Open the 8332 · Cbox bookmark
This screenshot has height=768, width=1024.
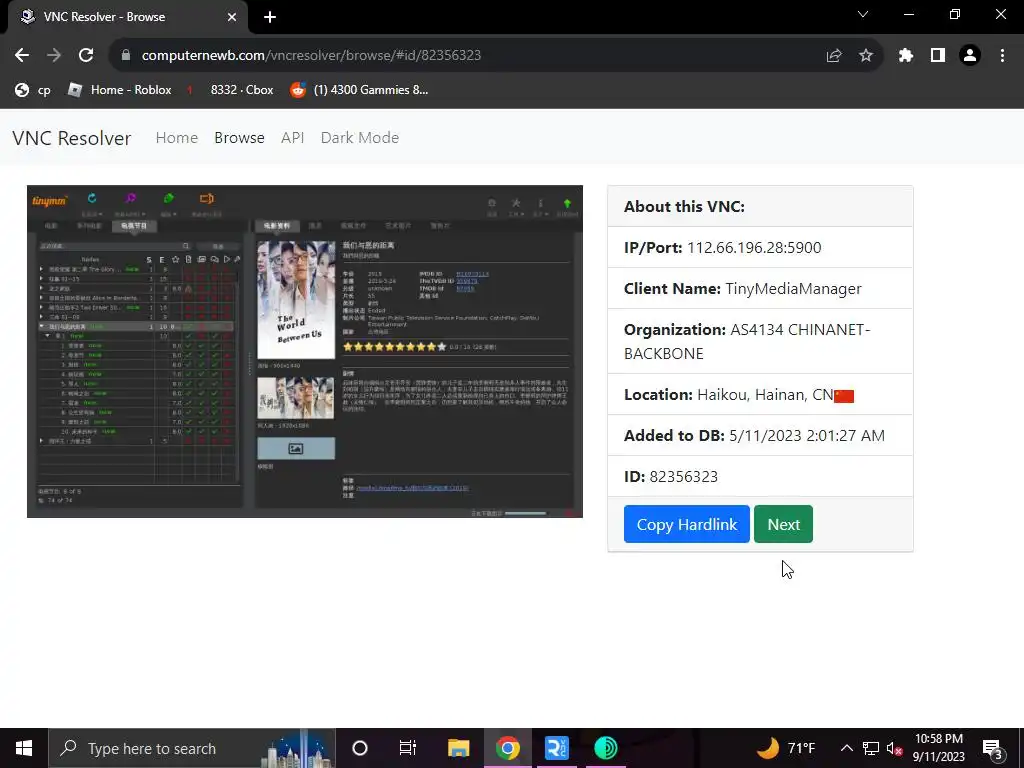click(229, 90)
